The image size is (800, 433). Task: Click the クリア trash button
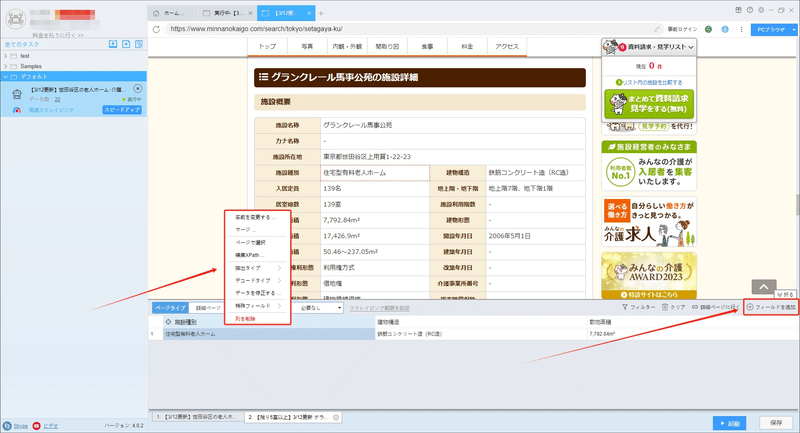coord(673,308)
